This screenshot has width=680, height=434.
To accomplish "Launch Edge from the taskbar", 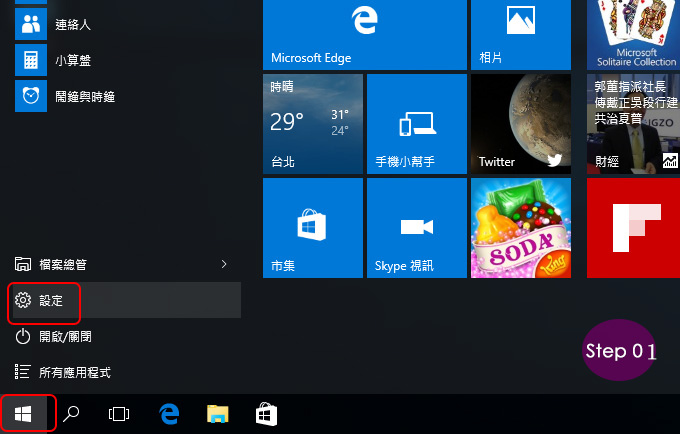I will pos(169,414).
